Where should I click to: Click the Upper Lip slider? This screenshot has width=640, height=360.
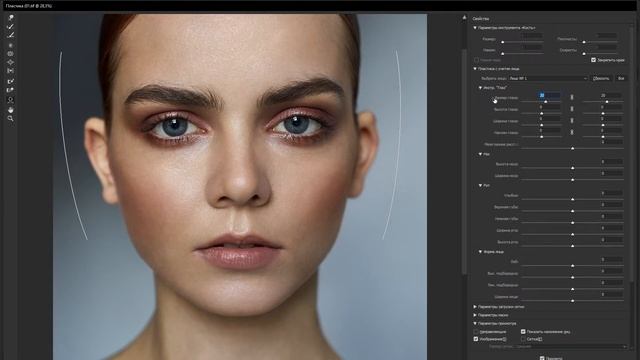[572, 211]
